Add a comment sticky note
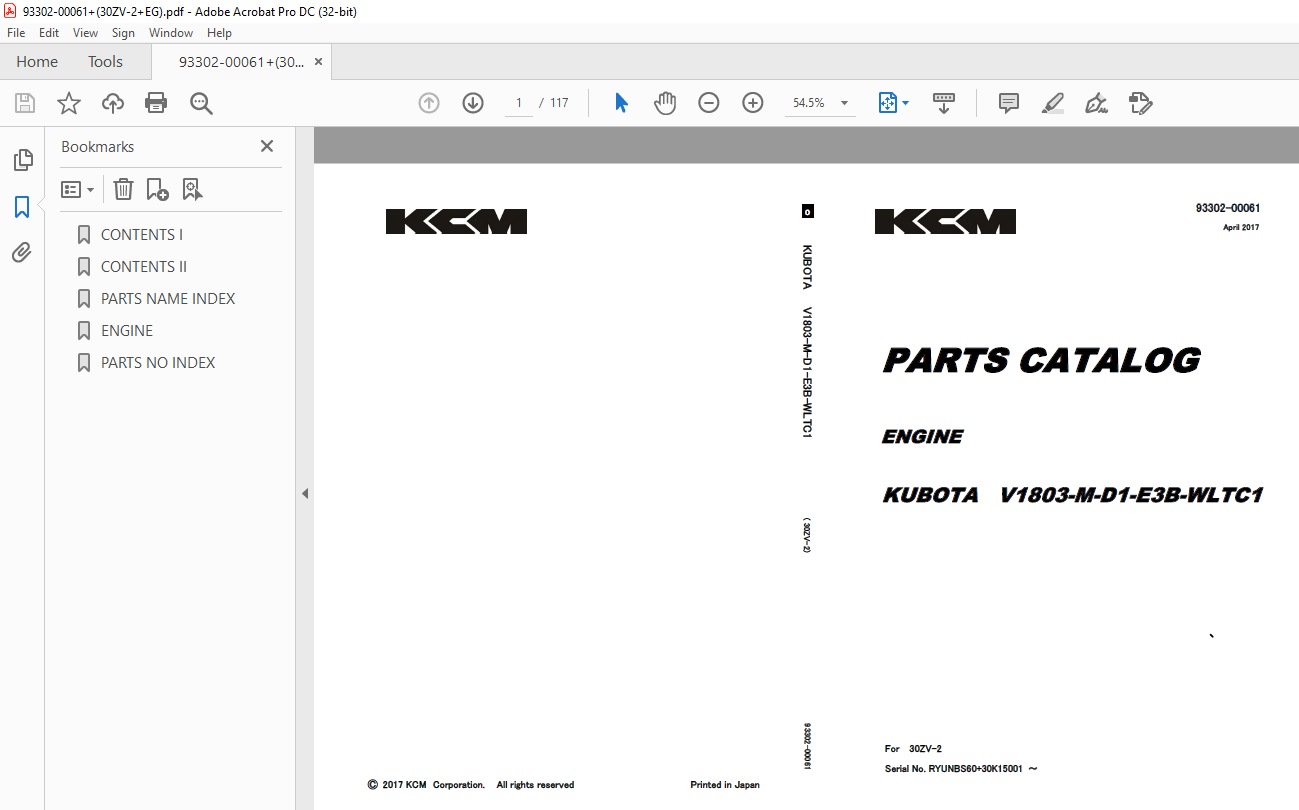Viewport: 1299px width, 810px height. pyautogui.click(x=1009, y=103)
